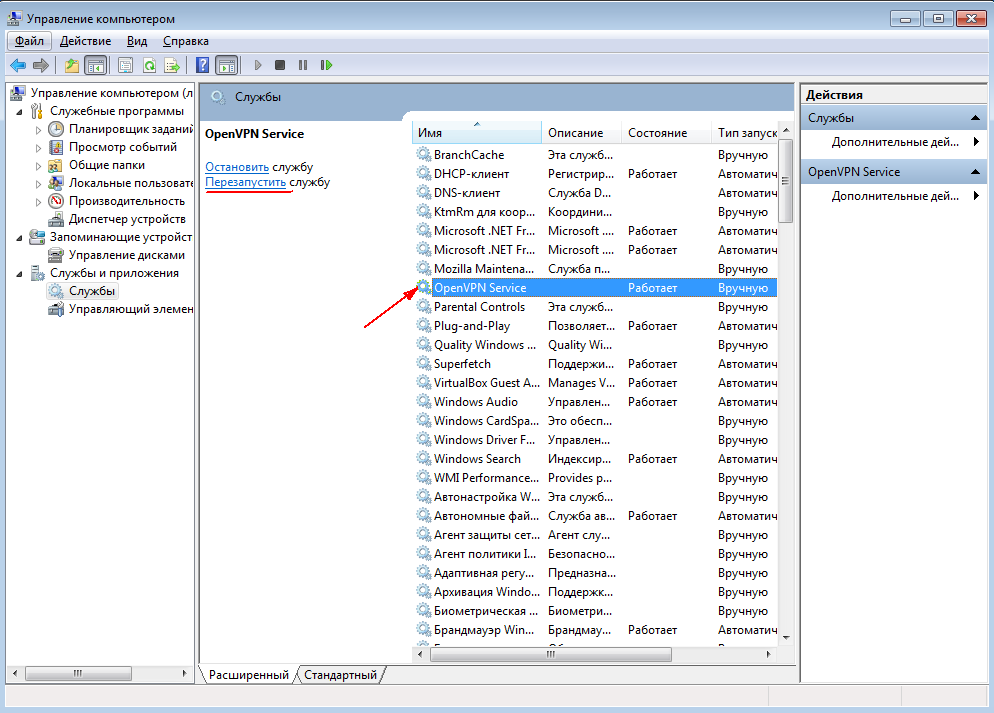The width and height of the screenshot is (994, 713).
Task: Open Help via the blue question mark icon
Action: coord(202,65)
